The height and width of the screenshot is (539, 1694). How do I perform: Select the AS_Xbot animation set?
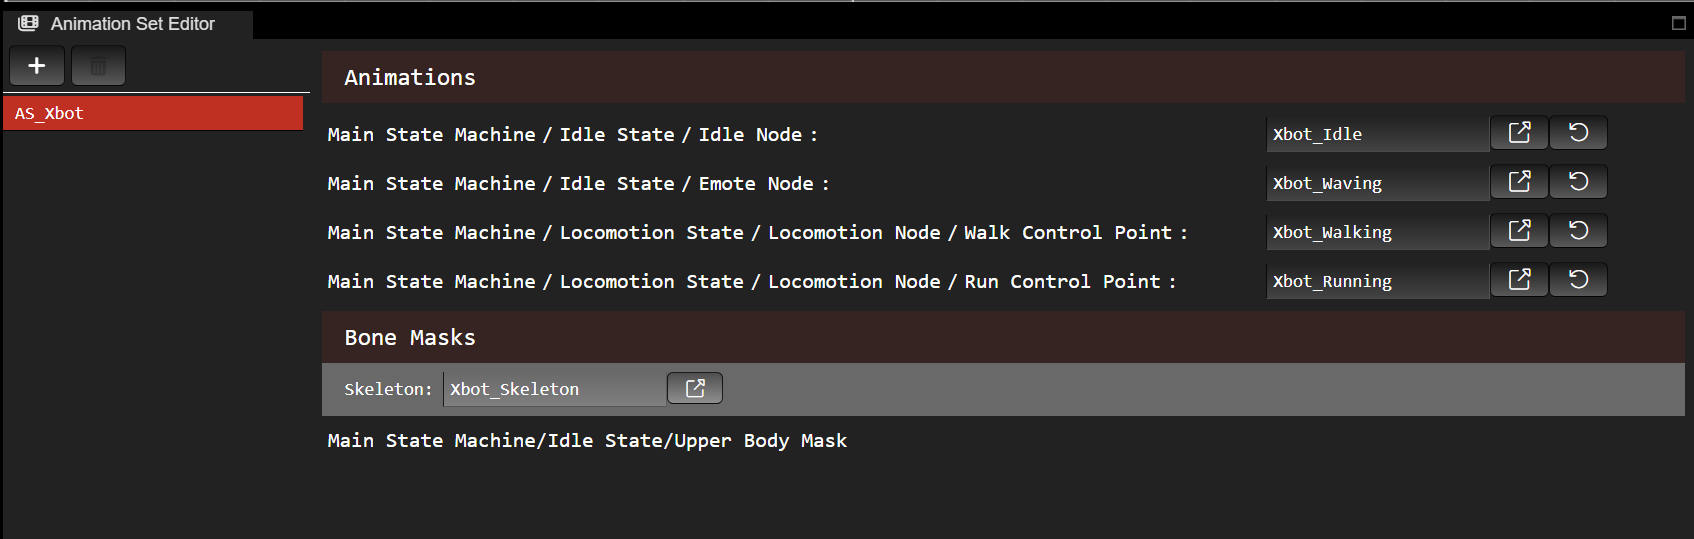153,113
